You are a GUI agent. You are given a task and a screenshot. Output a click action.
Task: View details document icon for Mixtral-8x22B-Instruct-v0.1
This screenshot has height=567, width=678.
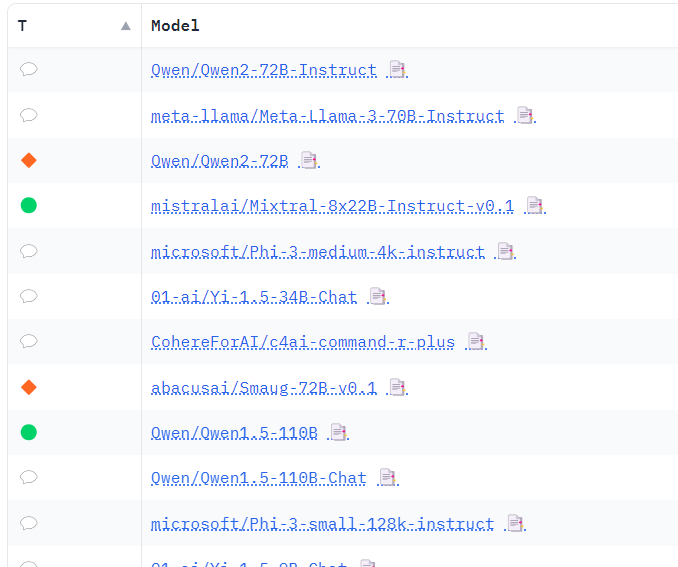(535, 205)
